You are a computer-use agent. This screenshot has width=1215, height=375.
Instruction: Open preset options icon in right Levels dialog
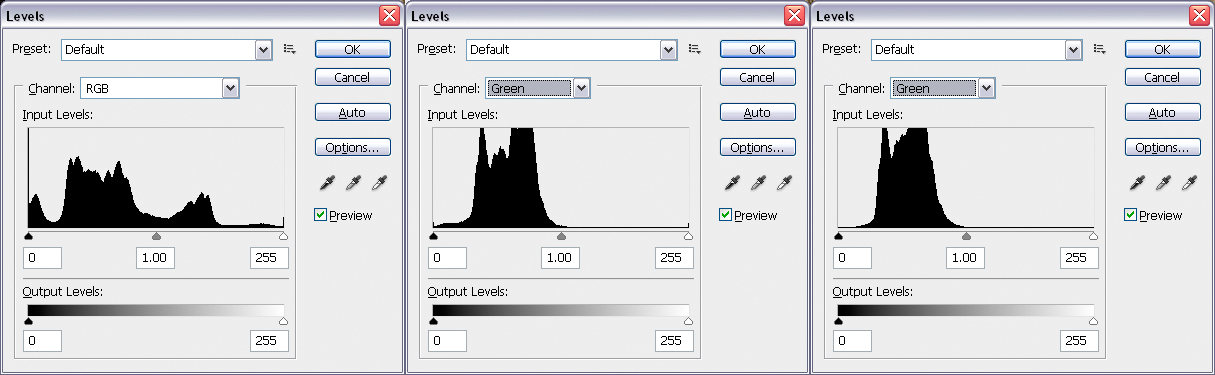point(1100,48)
